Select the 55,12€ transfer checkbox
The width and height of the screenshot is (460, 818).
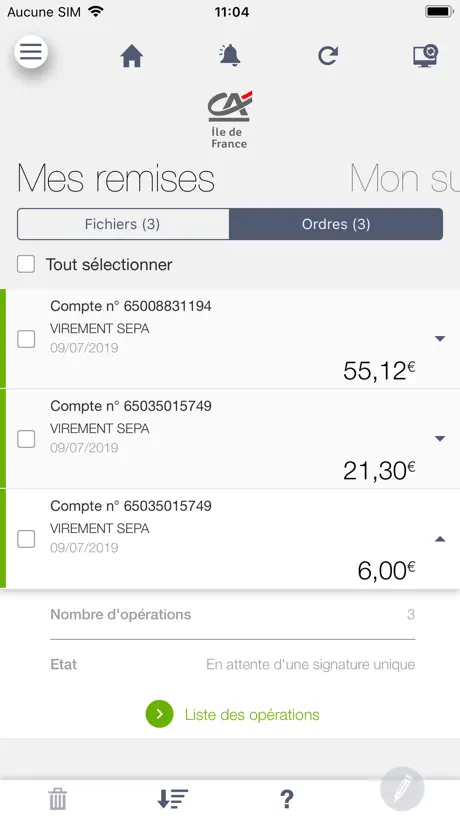[26, 339]
